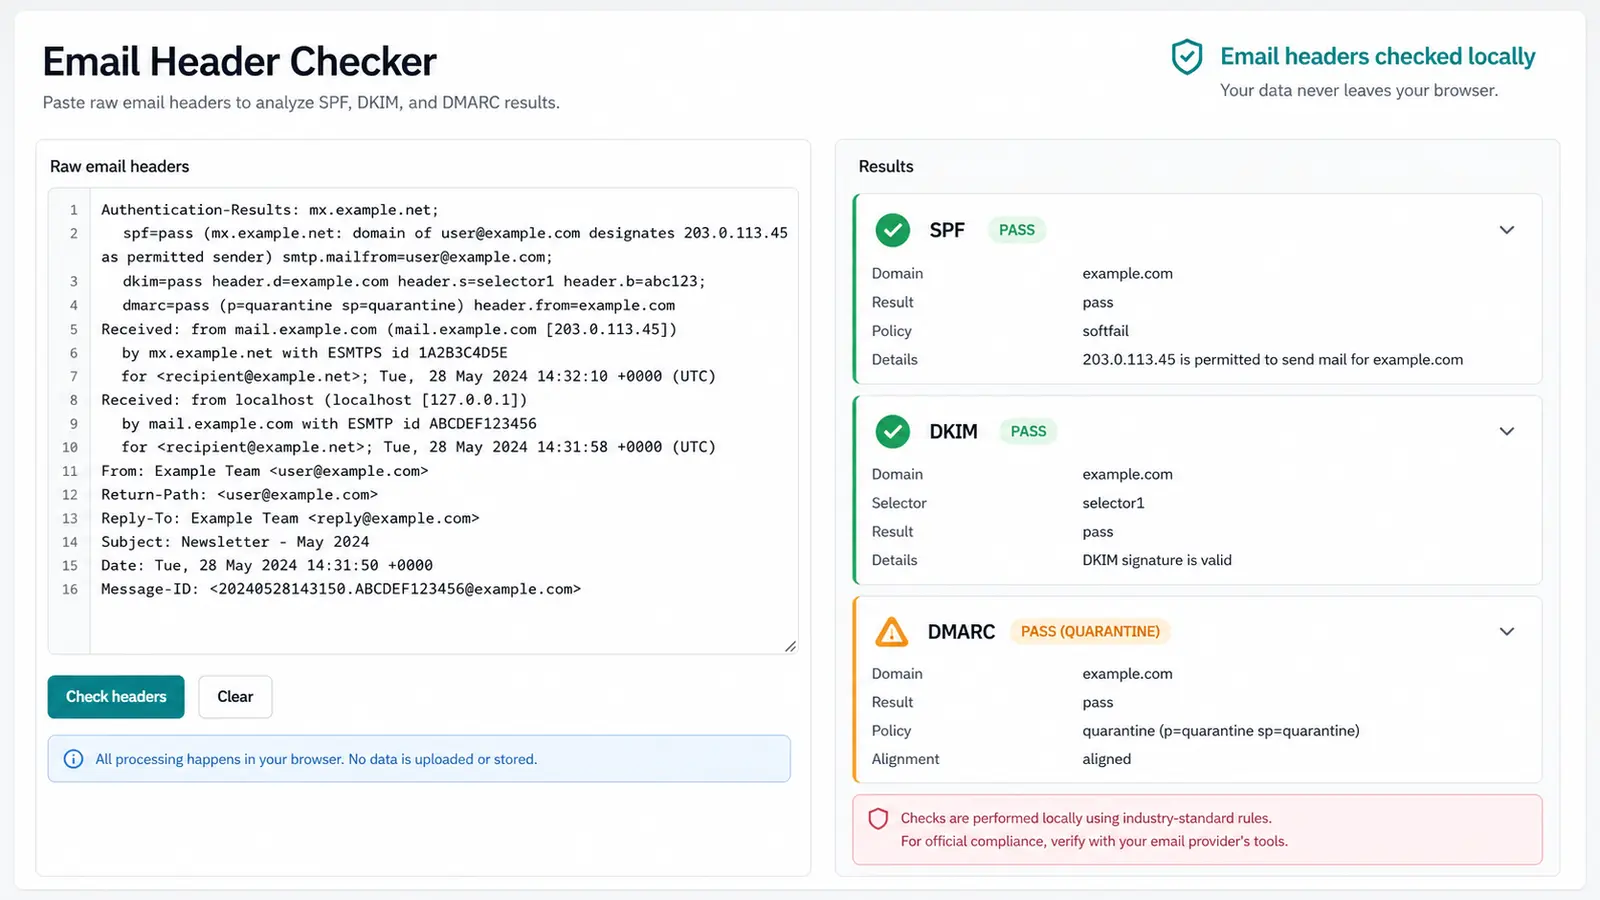Click the Checks are performed locally disclaimer text
This screenshot has width=1600, height=900.
coord(1094,830)
